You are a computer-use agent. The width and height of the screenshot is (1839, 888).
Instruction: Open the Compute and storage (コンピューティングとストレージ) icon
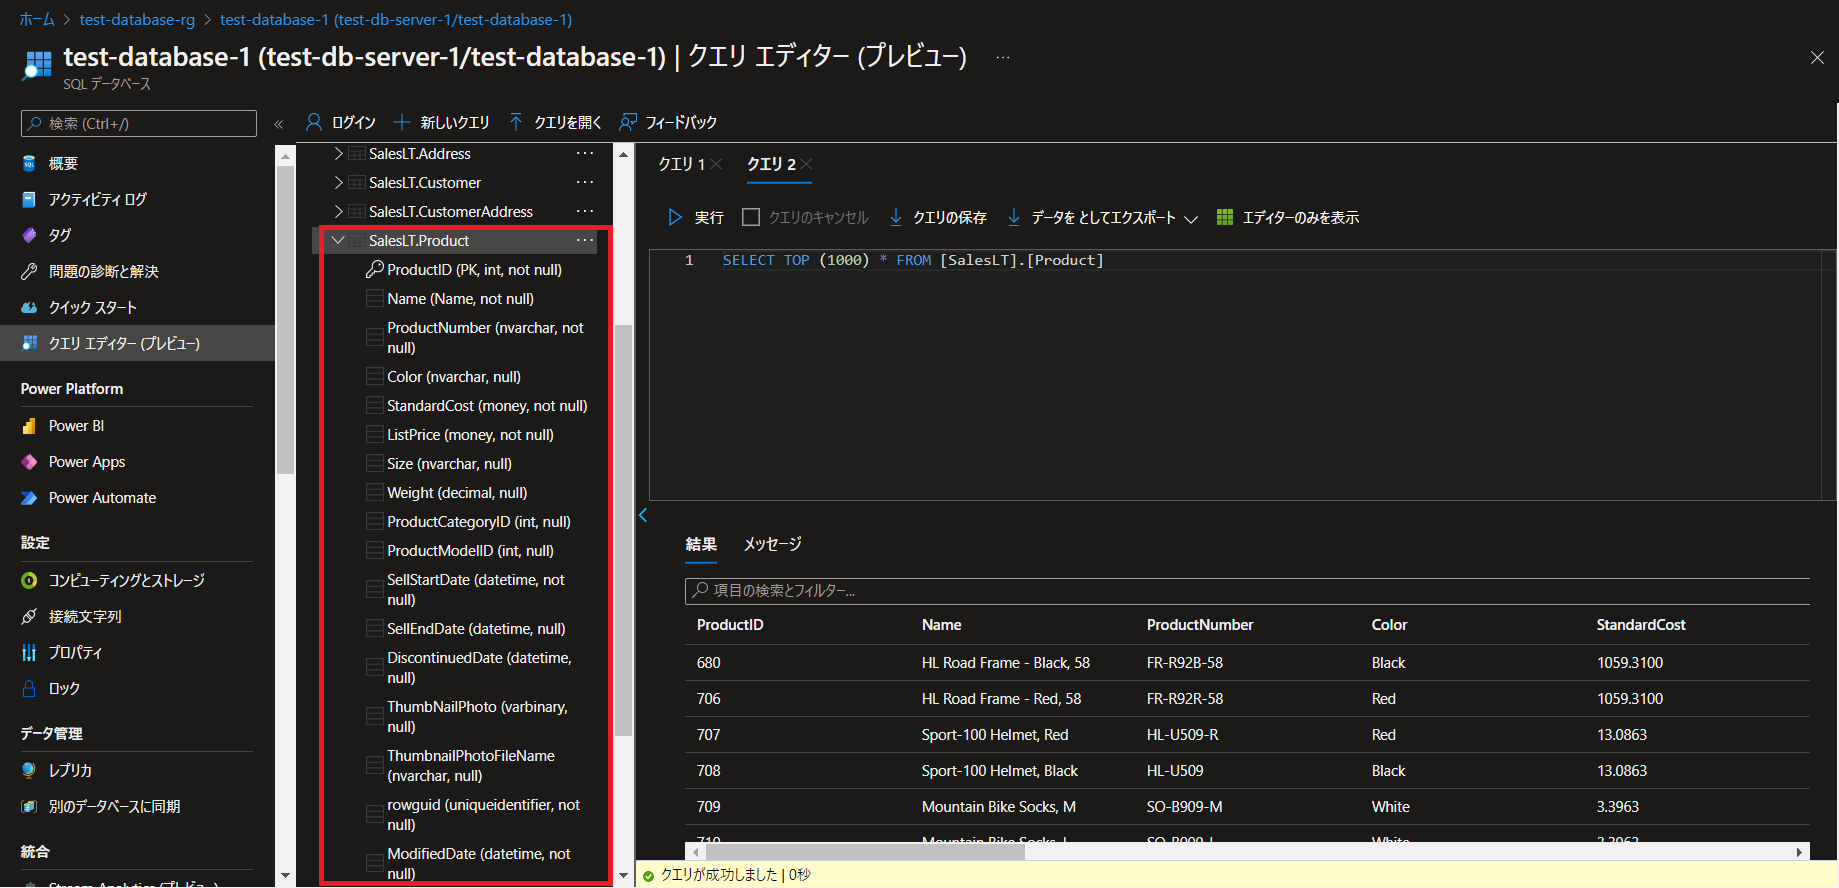[x=29, y=580]
